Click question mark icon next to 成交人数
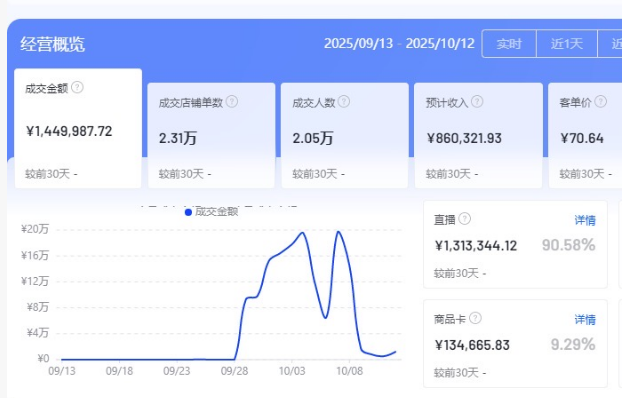Viewport: 622px width, 398px height. point(344,102)
